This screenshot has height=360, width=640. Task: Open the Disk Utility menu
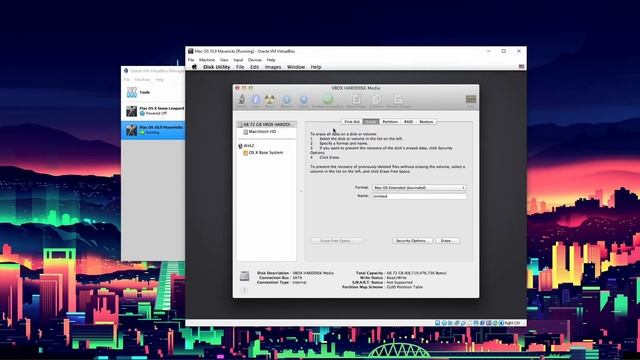tap(216, 67)
